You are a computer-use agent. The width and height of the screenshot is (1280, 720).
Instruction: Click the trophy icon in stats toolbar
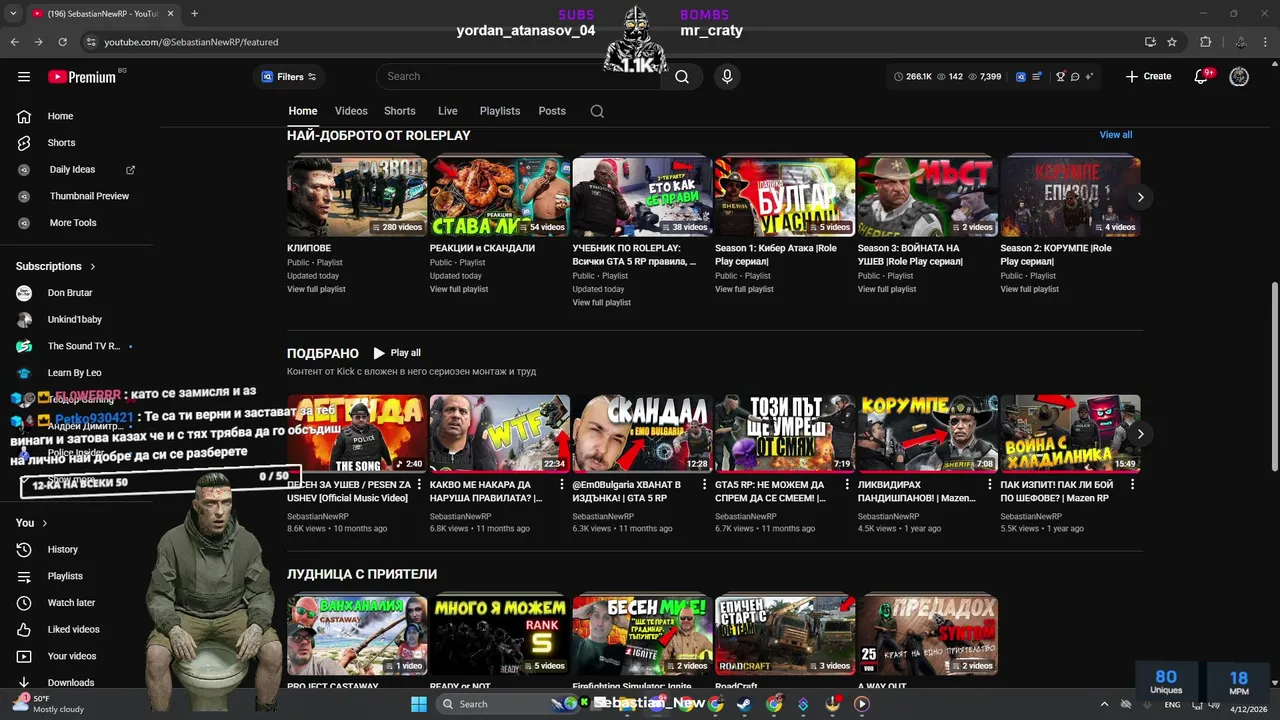pyautogui.click(x=1060, y=77)
